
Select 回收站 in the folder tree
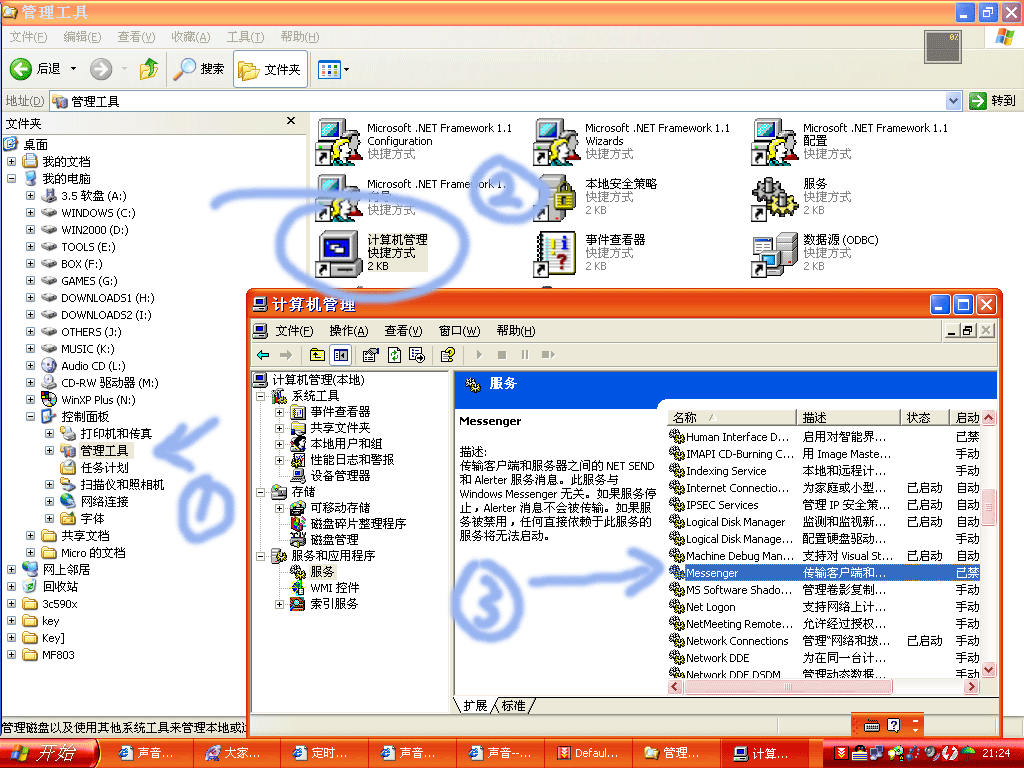pyautogui.click(x=60, y=586)
